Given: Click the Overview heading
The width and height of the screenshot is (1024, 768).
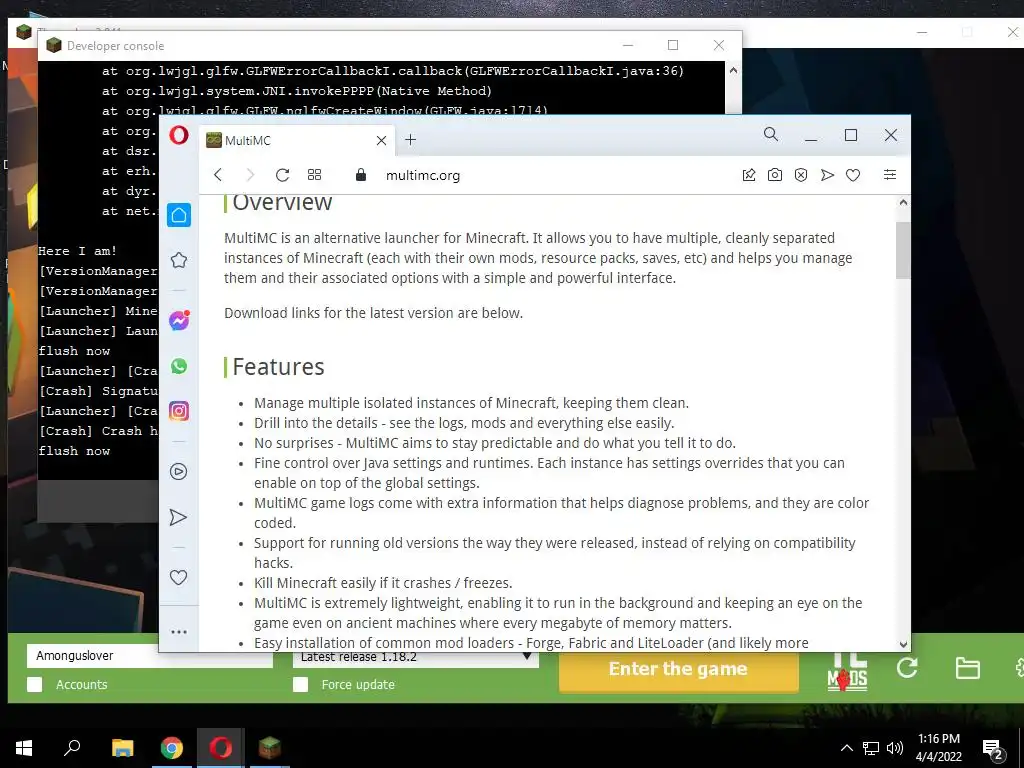Looking at the screenshot, I should (x=282, y=202).
